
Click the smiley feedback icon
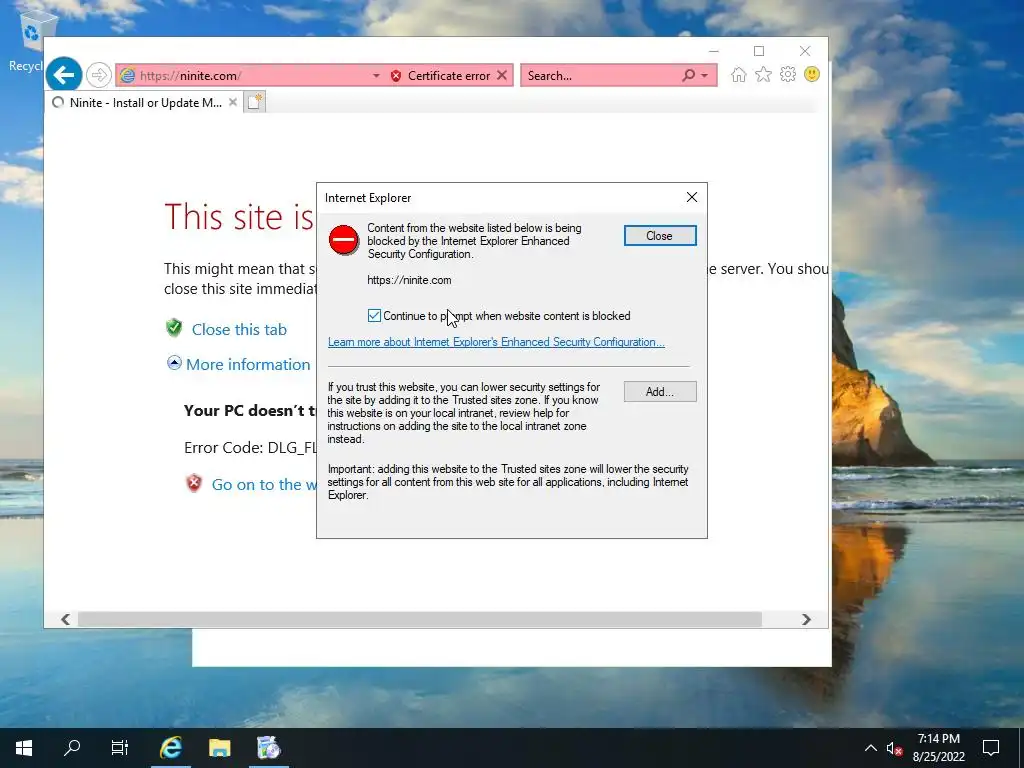812,74
